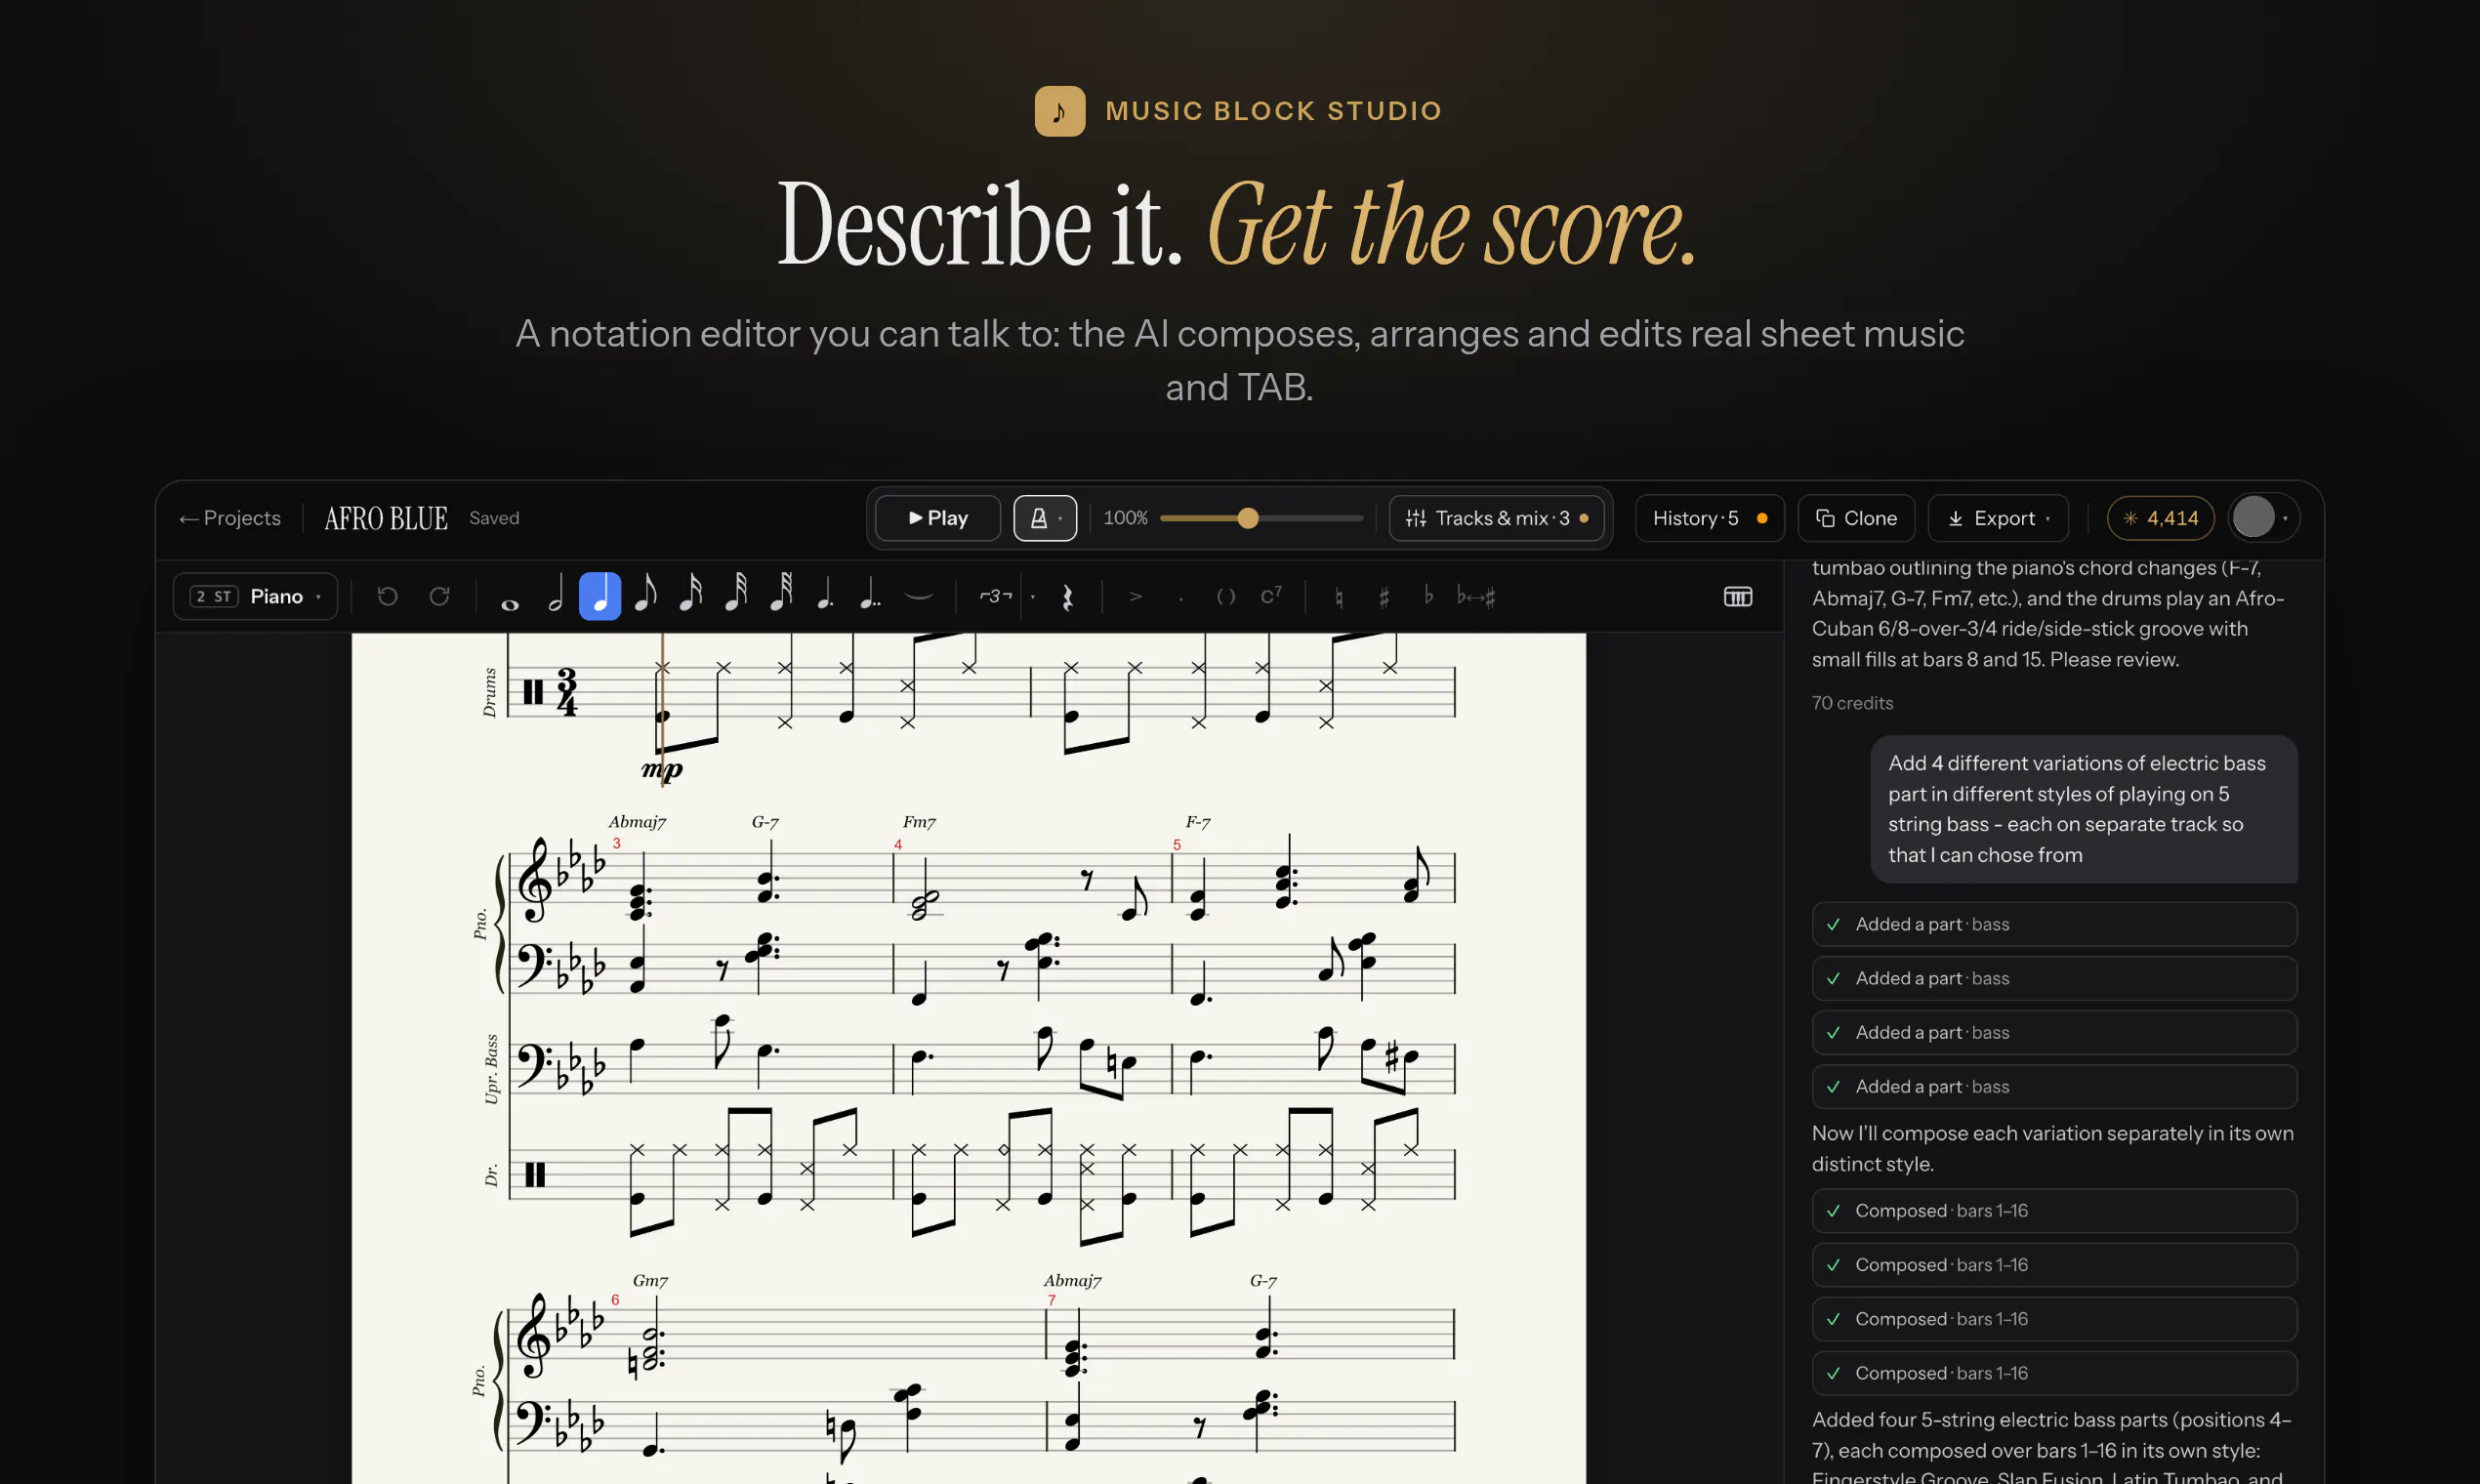
Task: Insert a rest with the rest icon
Action: pos(1067,597)
